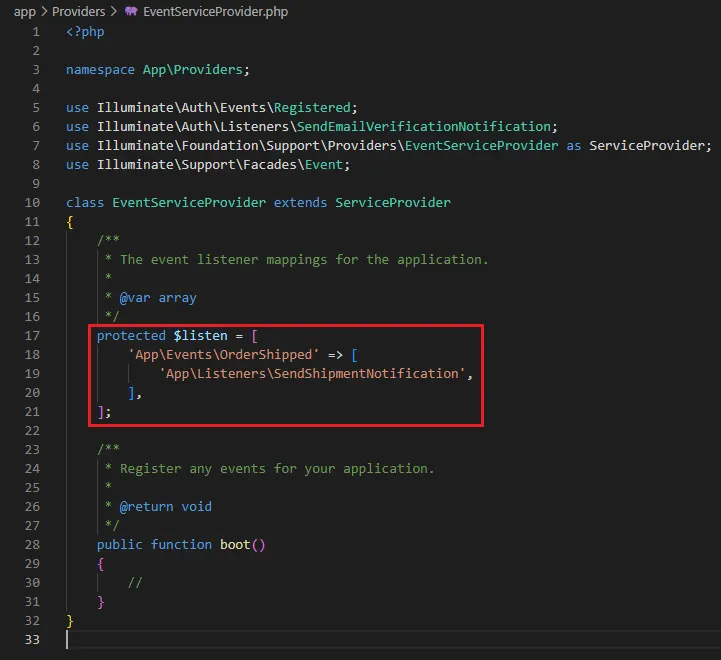Click the closing '];' on line 21
Image resolution: width=721 pixels, height=660 pixels.
click(x=104, y=412)
